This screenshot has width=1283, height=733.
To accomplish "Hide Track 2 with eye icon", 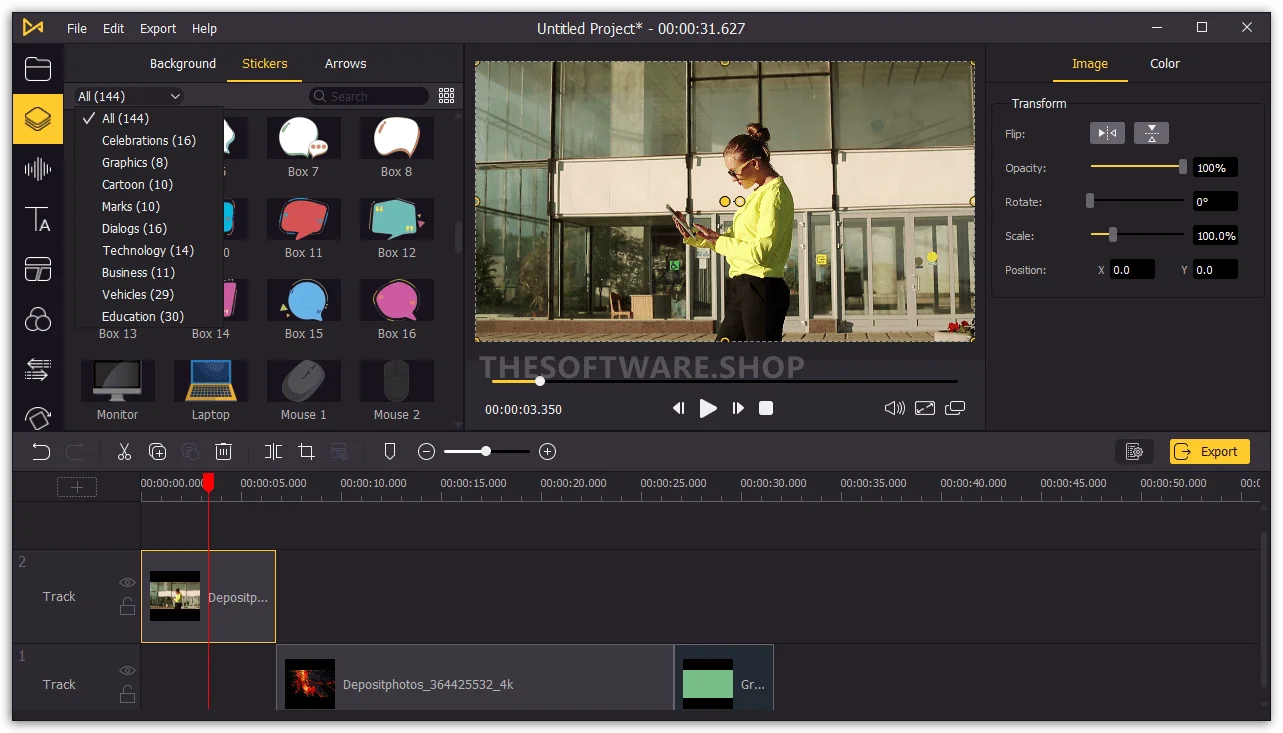I will [x=127, y=582].
